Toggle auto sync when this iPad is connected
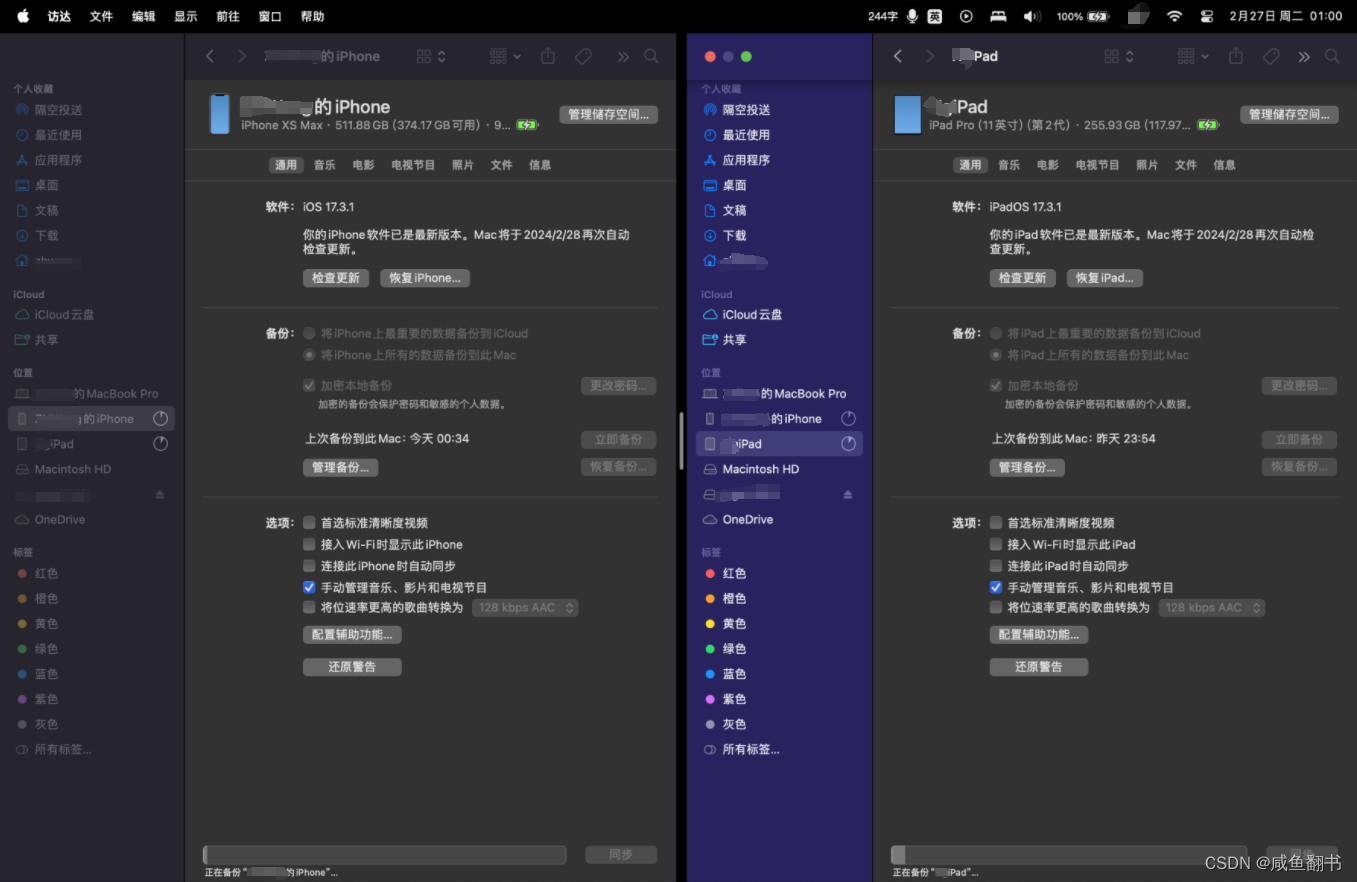The width and height of the screenshot is (1357, 882). (x=996, y=566)
